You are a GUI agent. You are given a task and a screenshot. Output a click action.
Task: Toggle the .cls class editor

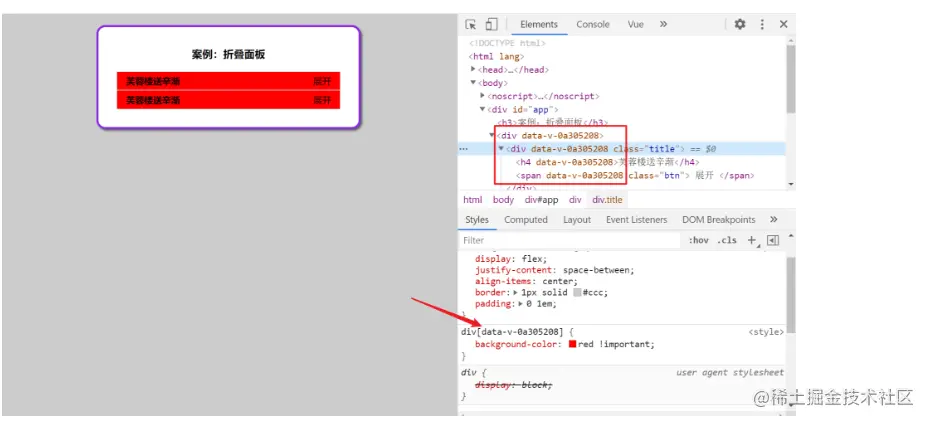pyautogui.click(x=727, y=240)
